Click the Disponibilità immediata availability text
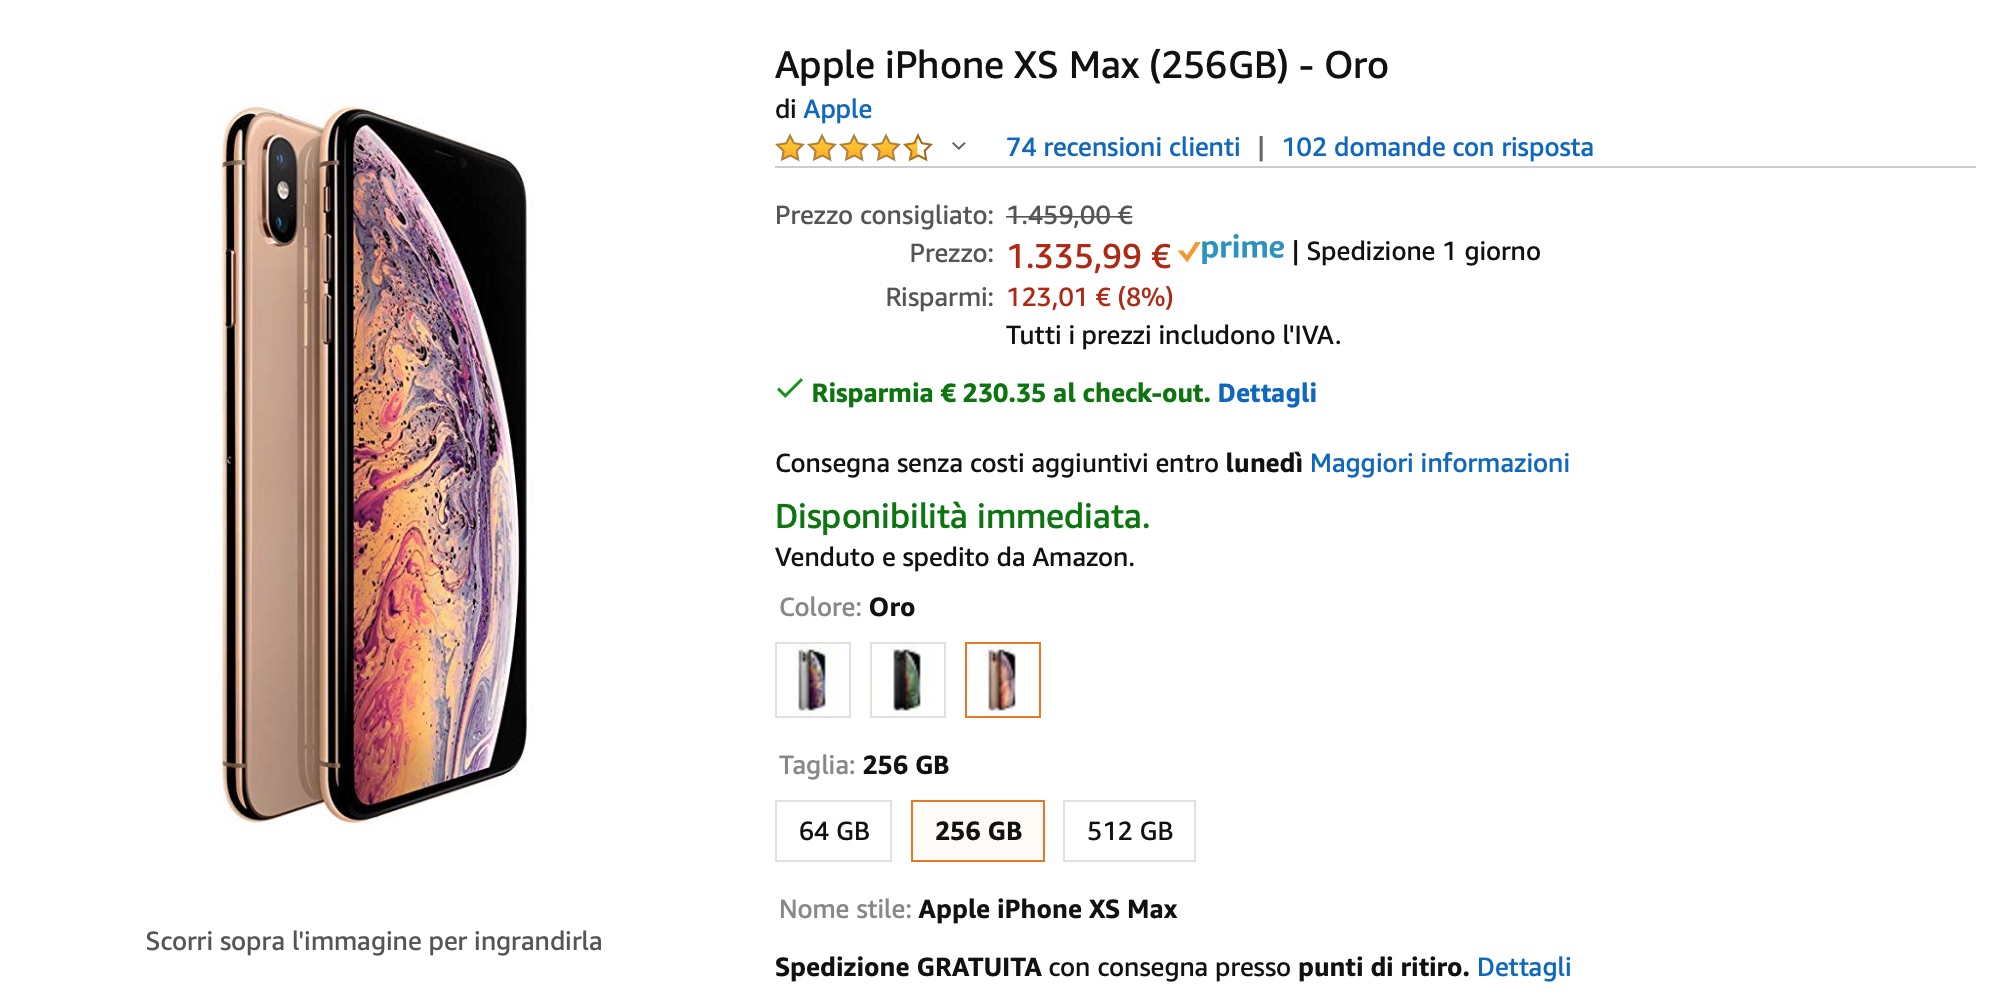Image resolution: width=2008 pixels, height=1004 pixels. [962, 516]
